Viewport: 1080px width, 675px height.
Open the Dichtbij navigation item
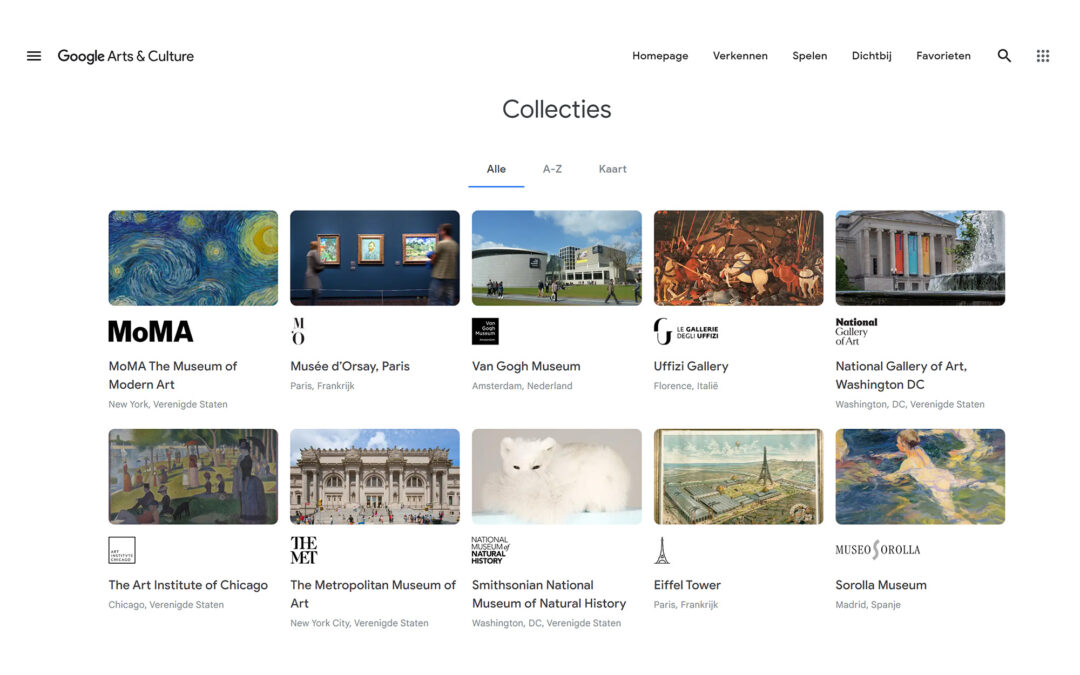point(871,56)
